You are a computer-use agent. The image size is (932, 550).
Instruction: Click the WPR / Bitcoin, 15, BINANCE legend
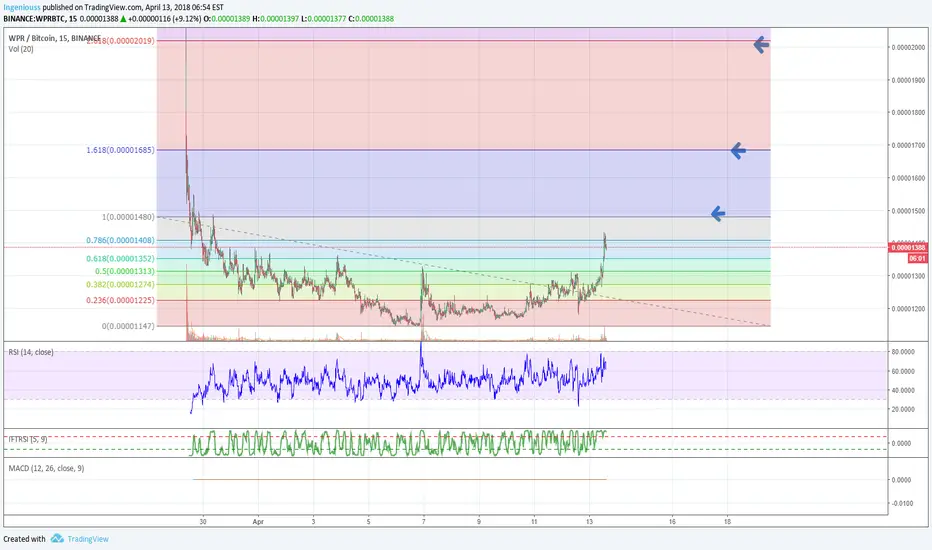click(x=55, y=38)
